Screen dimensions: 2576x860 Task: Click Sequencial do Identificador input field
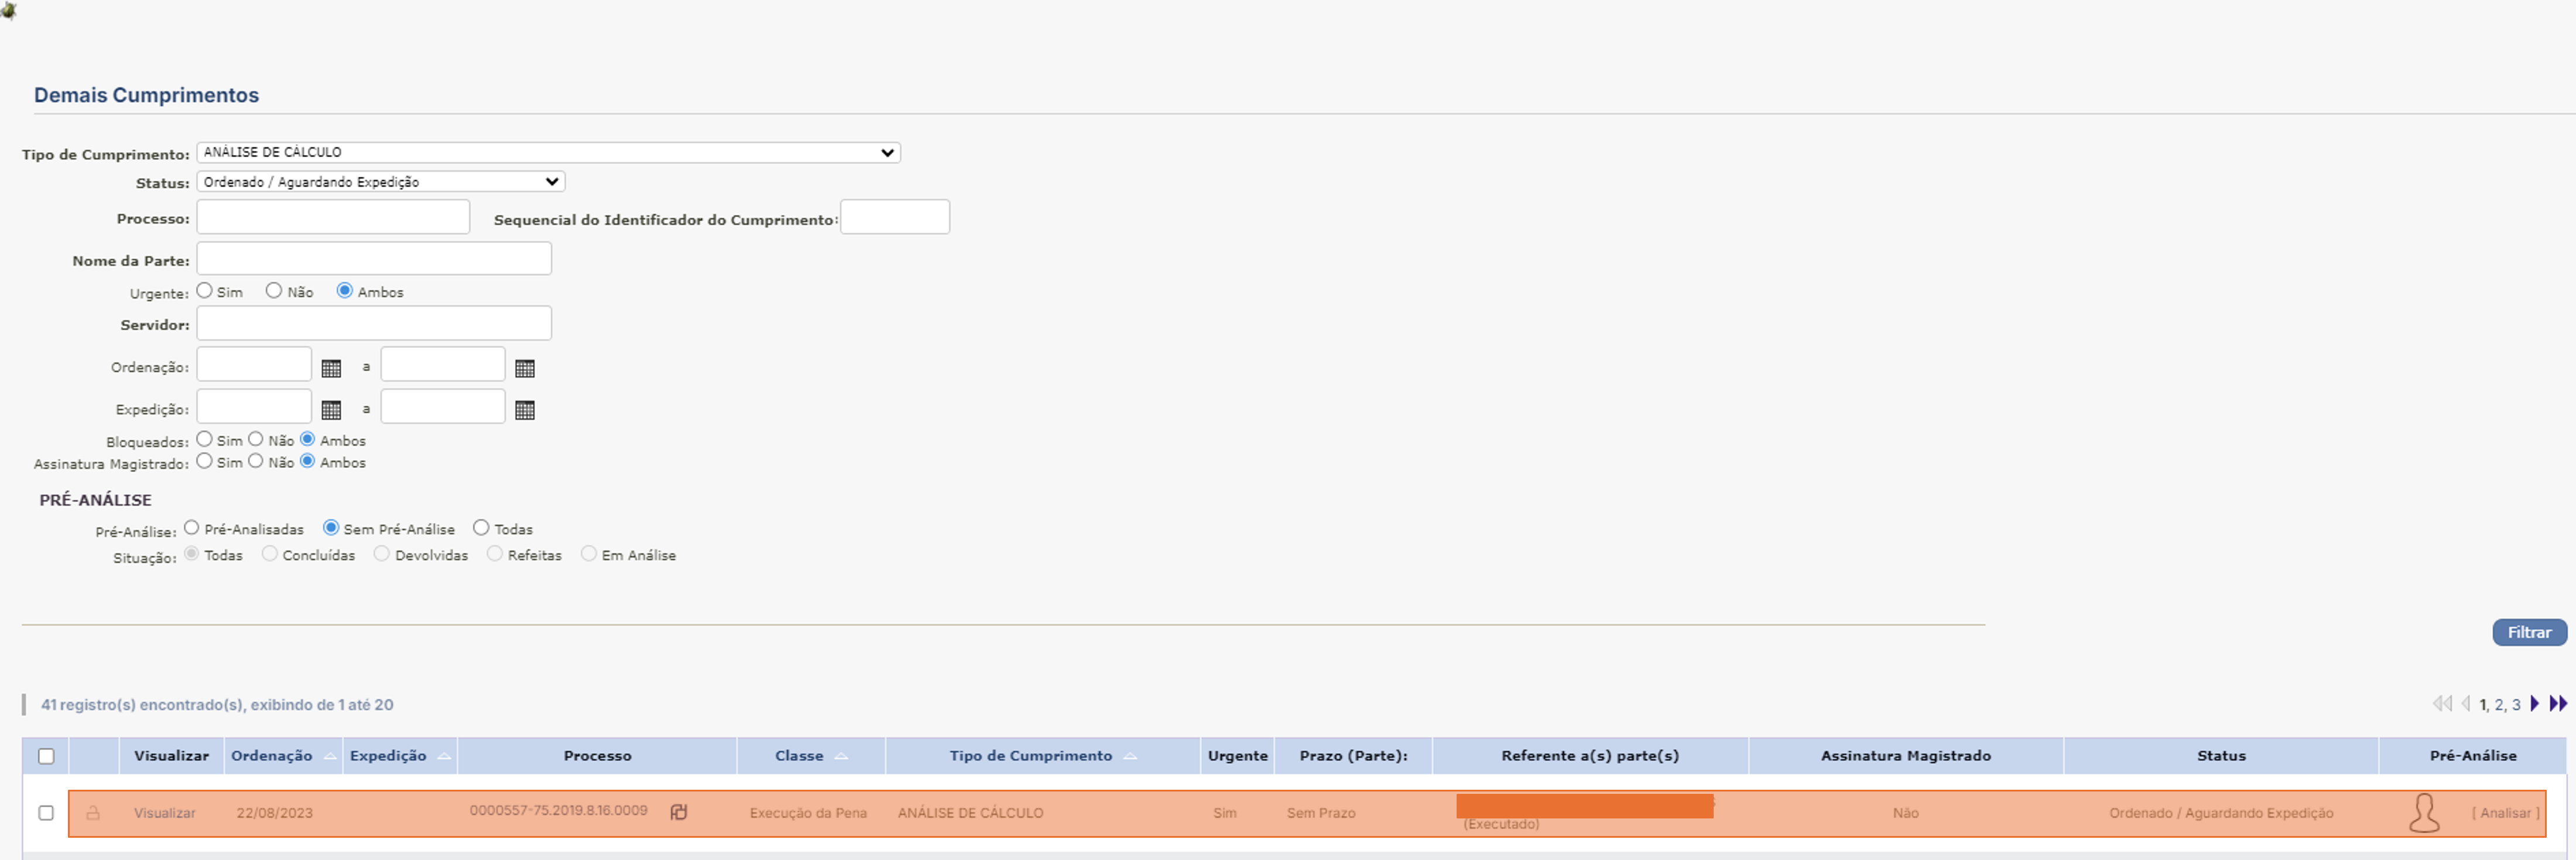(895, 217)
